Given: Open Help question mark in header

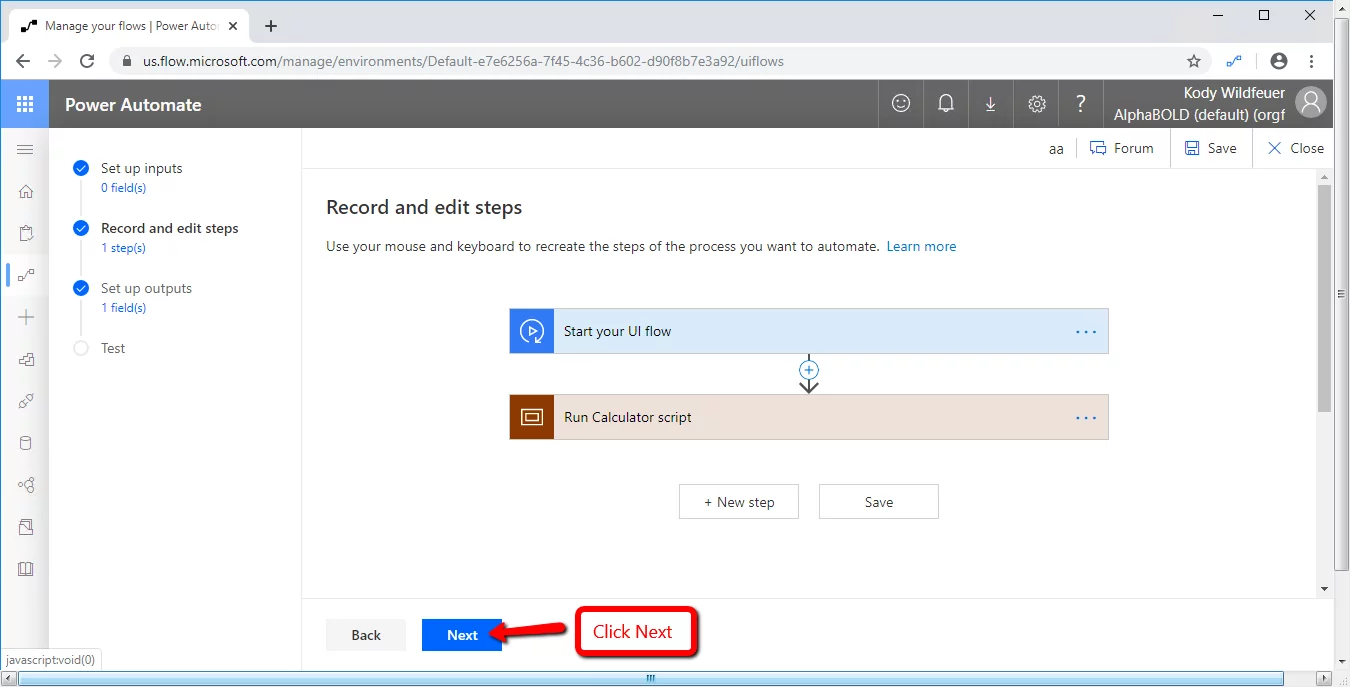Looking at the screenshot, I should click(x=1081, y=103).
